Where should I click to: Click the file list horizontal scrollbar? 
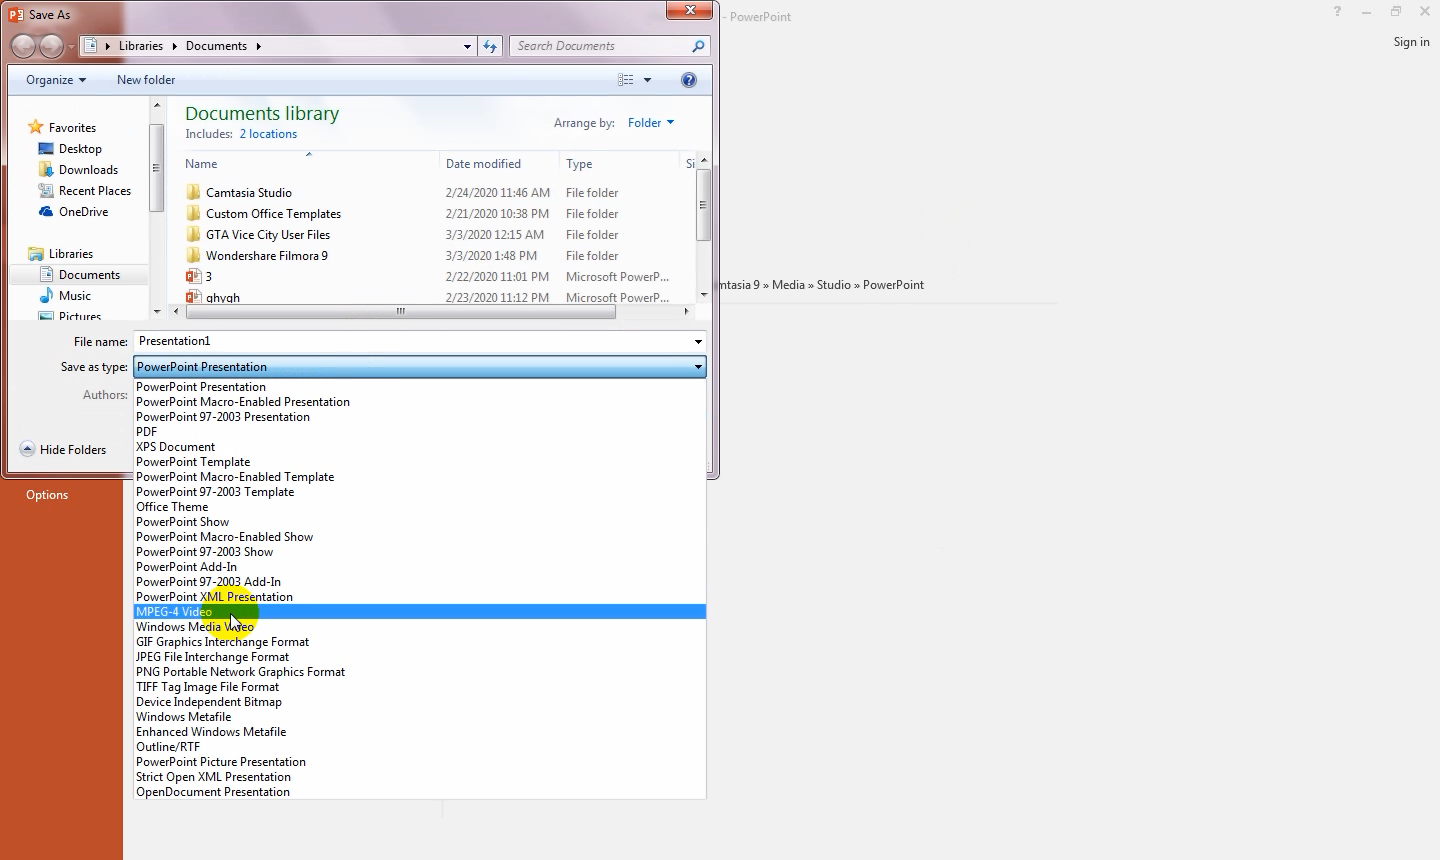pos(400,312)
